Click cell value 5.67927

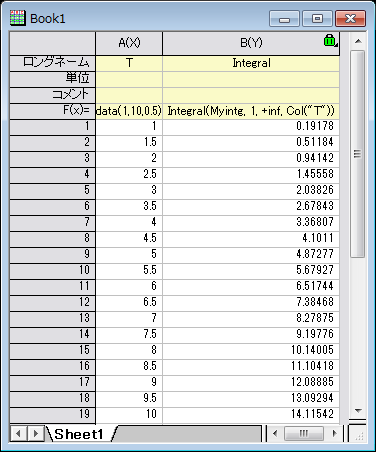click(x=251, y=271)
